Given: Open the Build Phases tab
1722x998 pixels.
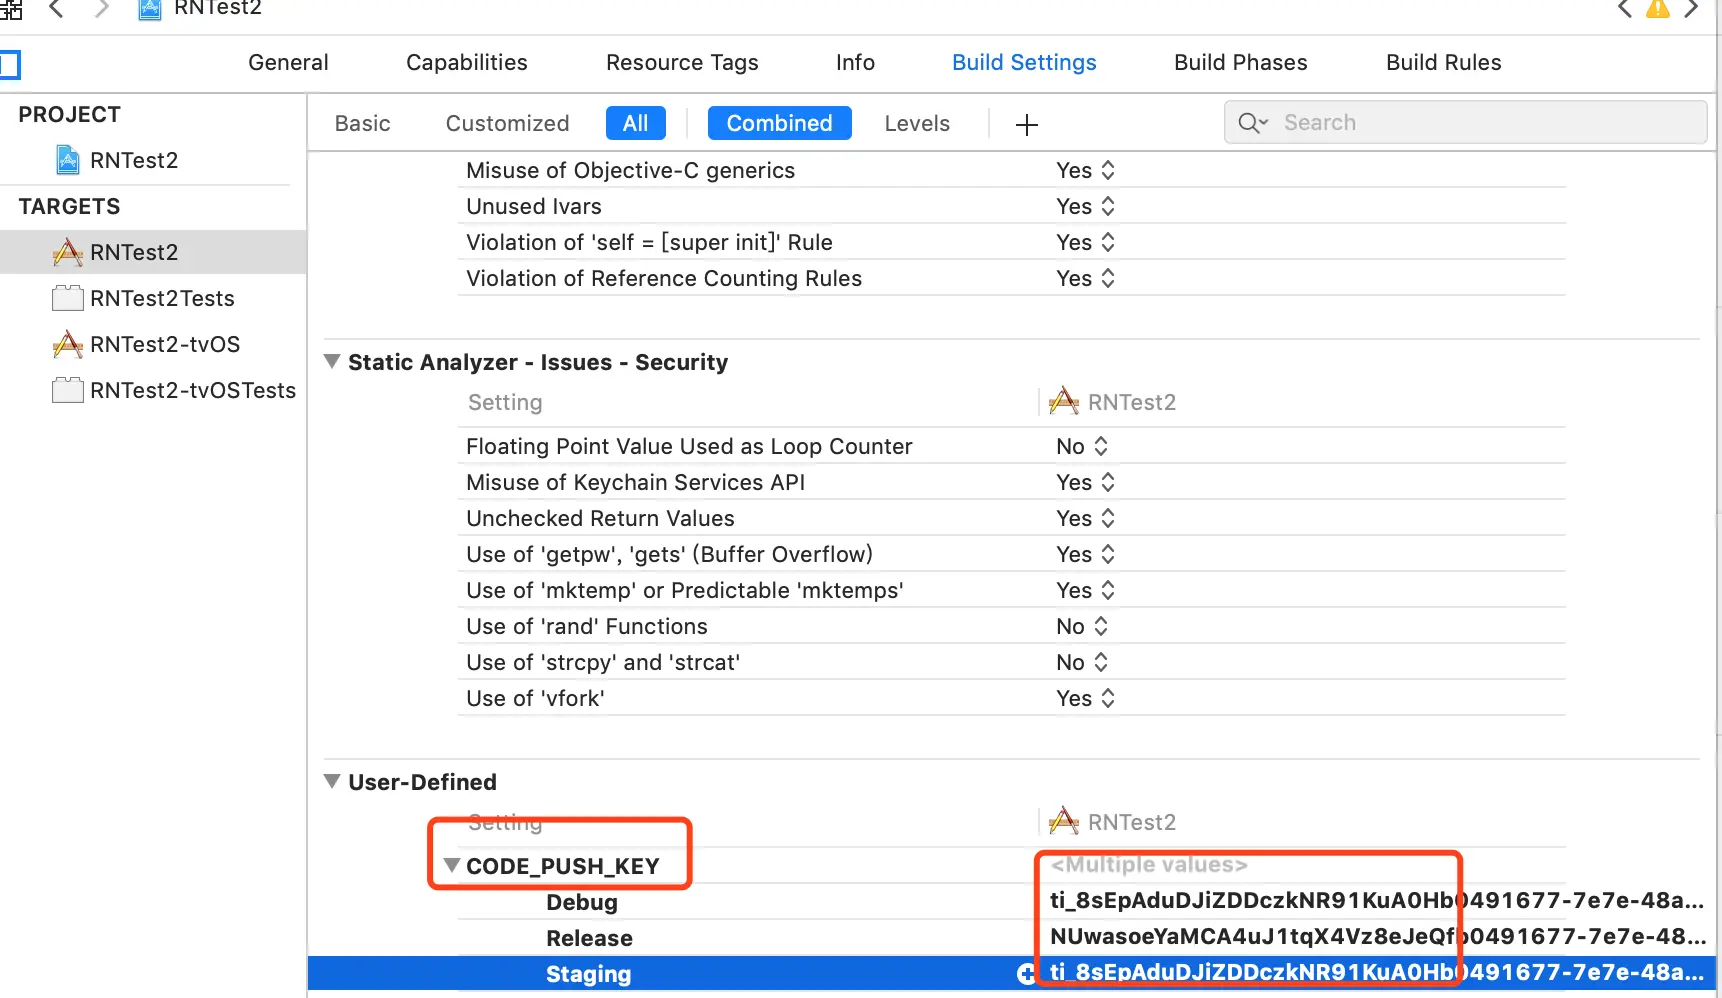Looking at the screenshot, I should coord(1240,62).
